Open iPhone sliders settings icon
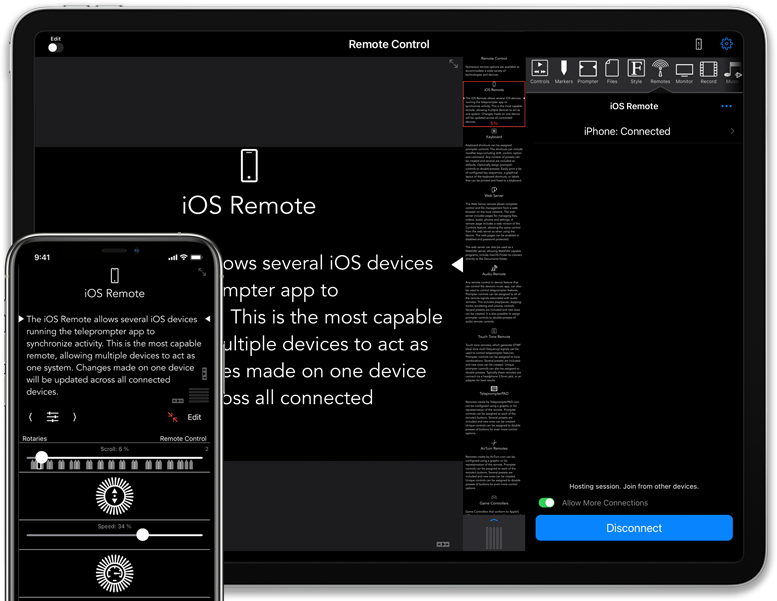The image size is (777, 601). (53, 417)
